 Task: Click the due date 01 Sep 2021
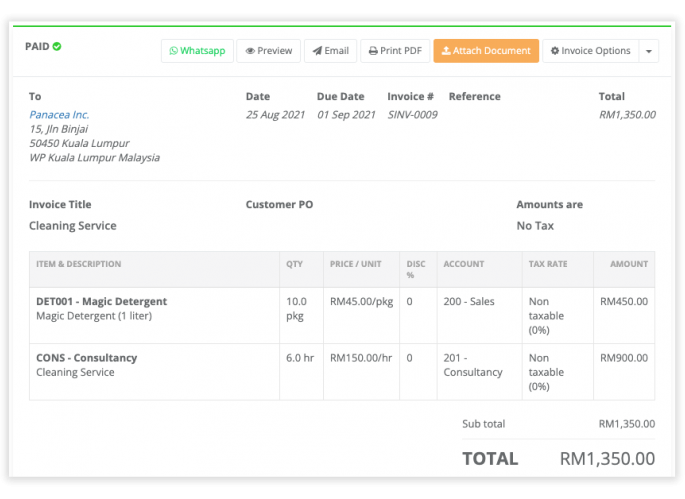[x=346, y=114]
